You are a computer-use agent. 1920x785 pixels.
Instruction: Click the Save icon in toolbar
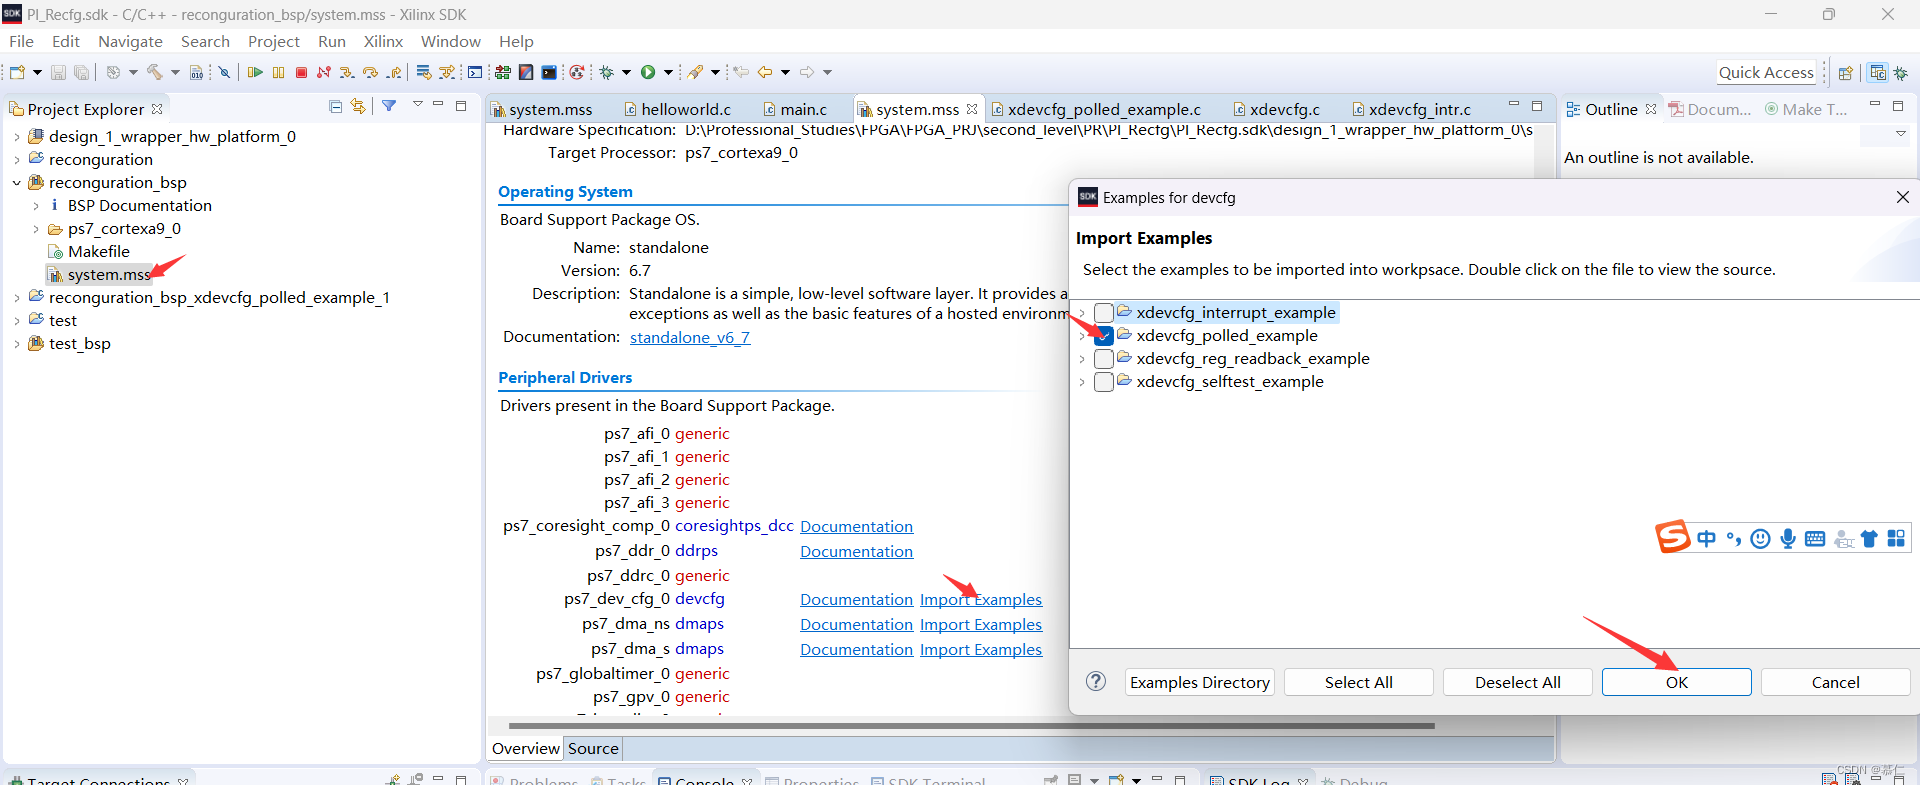58,72
